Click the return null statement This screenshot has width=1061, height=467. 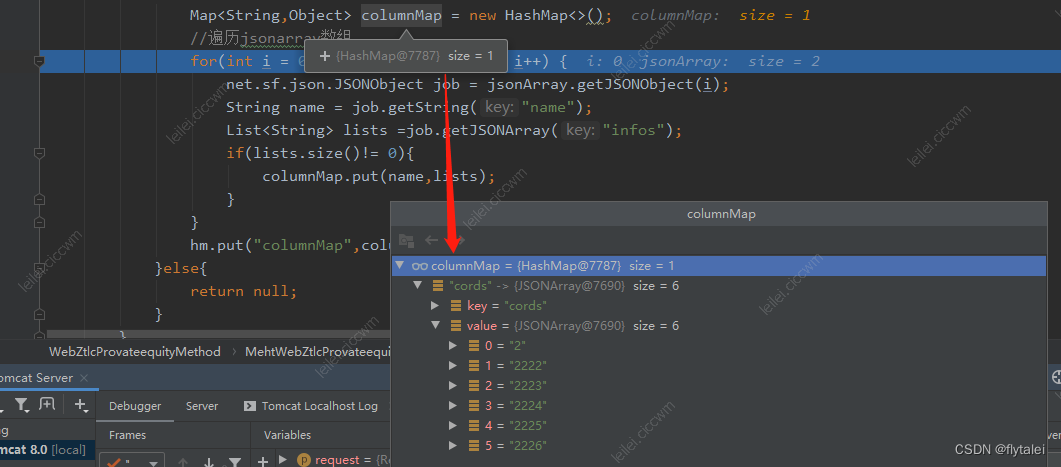[x=244, y=292]
